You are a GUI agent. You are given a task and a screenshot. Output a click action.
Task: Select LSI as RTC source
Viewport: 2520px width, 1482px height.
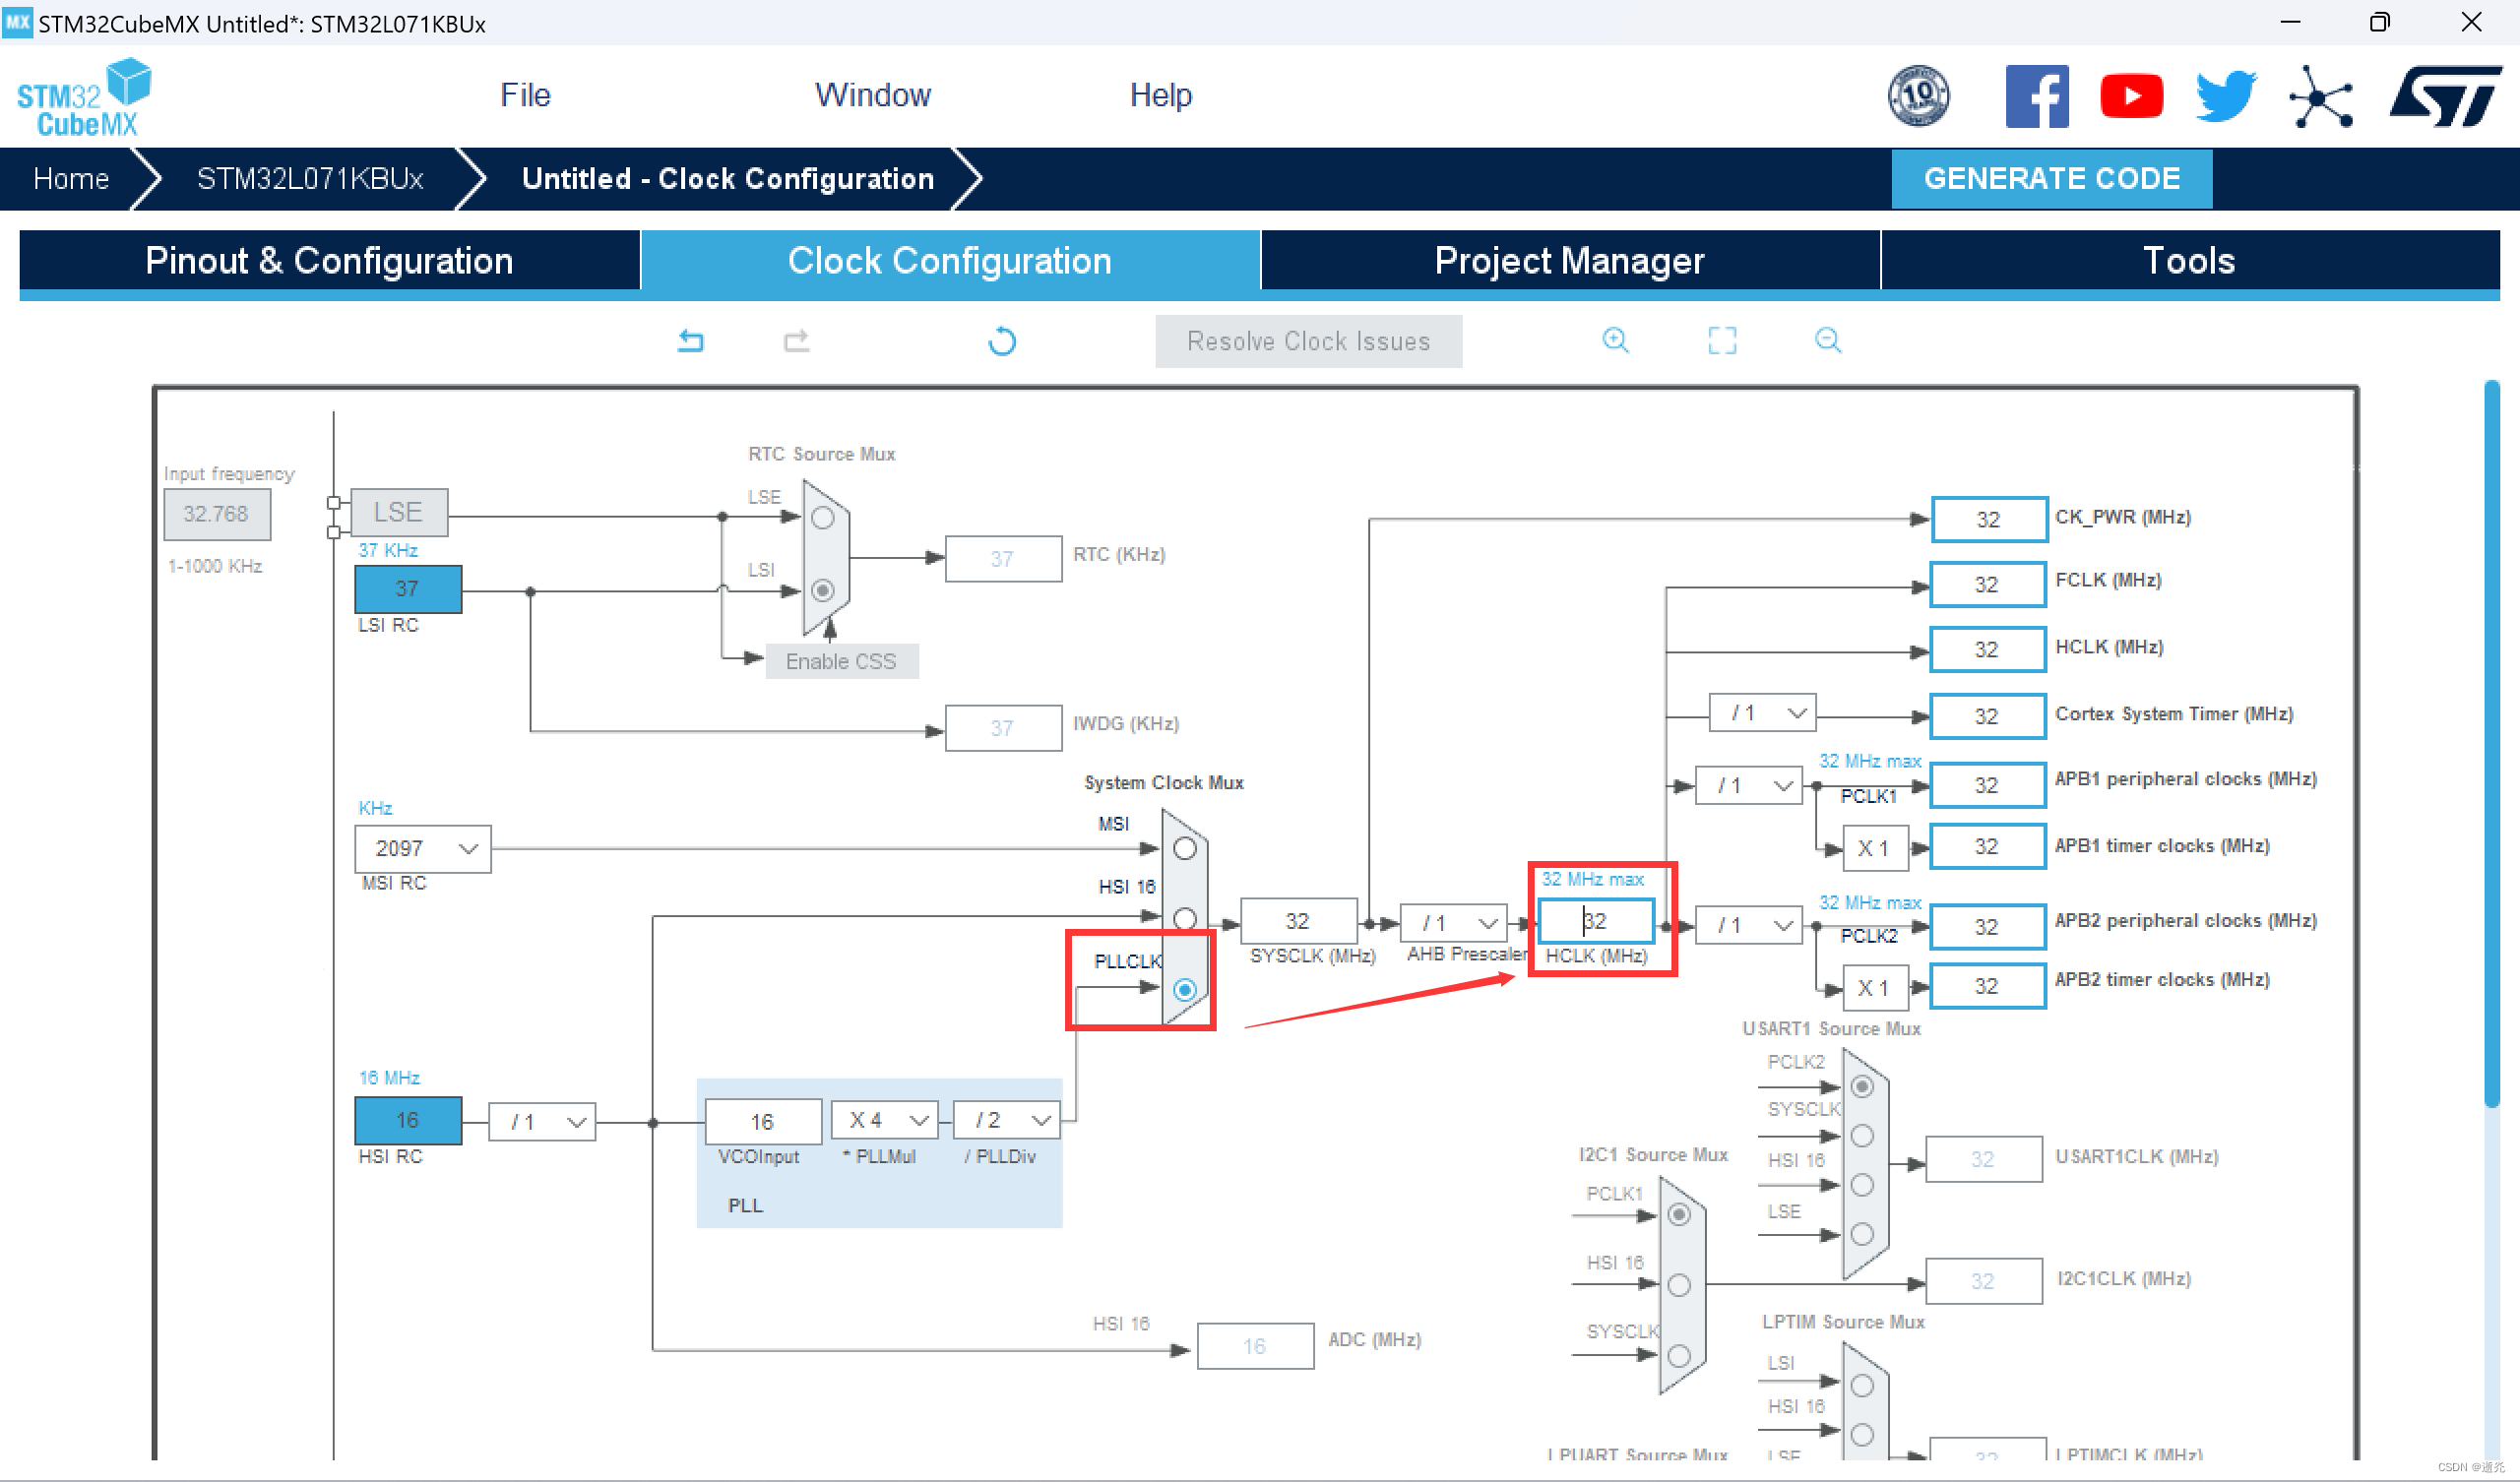(x=823, y=591)
